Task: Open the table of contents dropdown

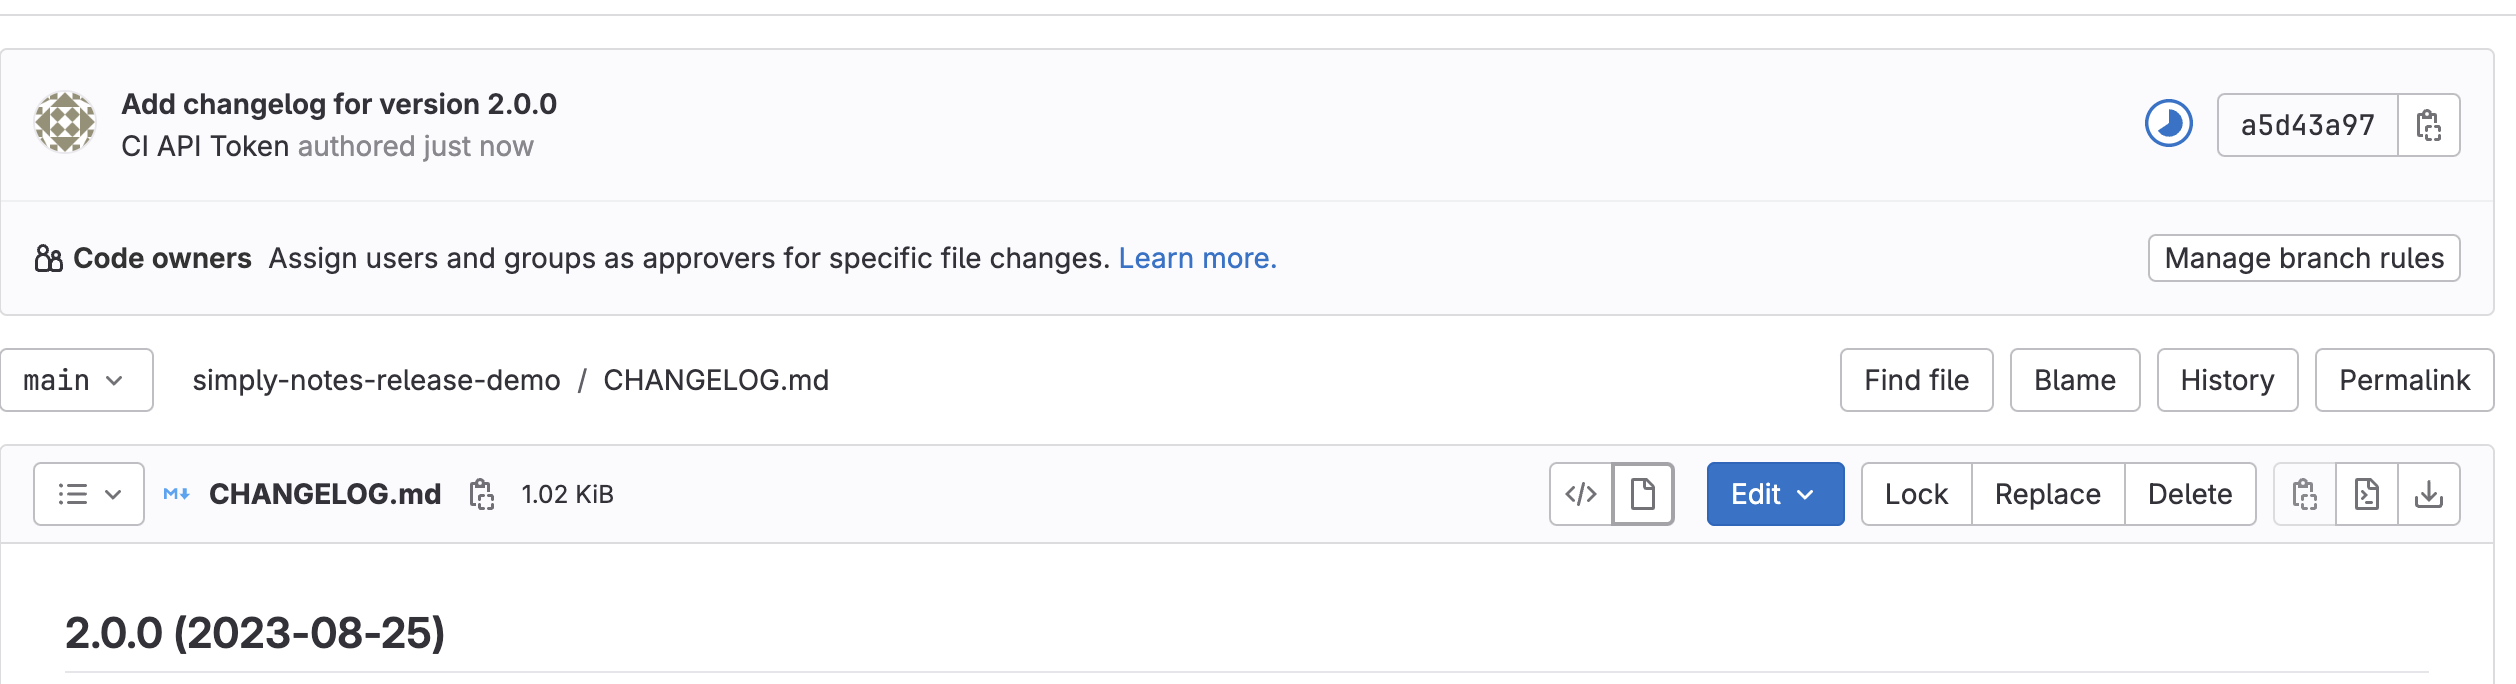Action: point(87,494)
